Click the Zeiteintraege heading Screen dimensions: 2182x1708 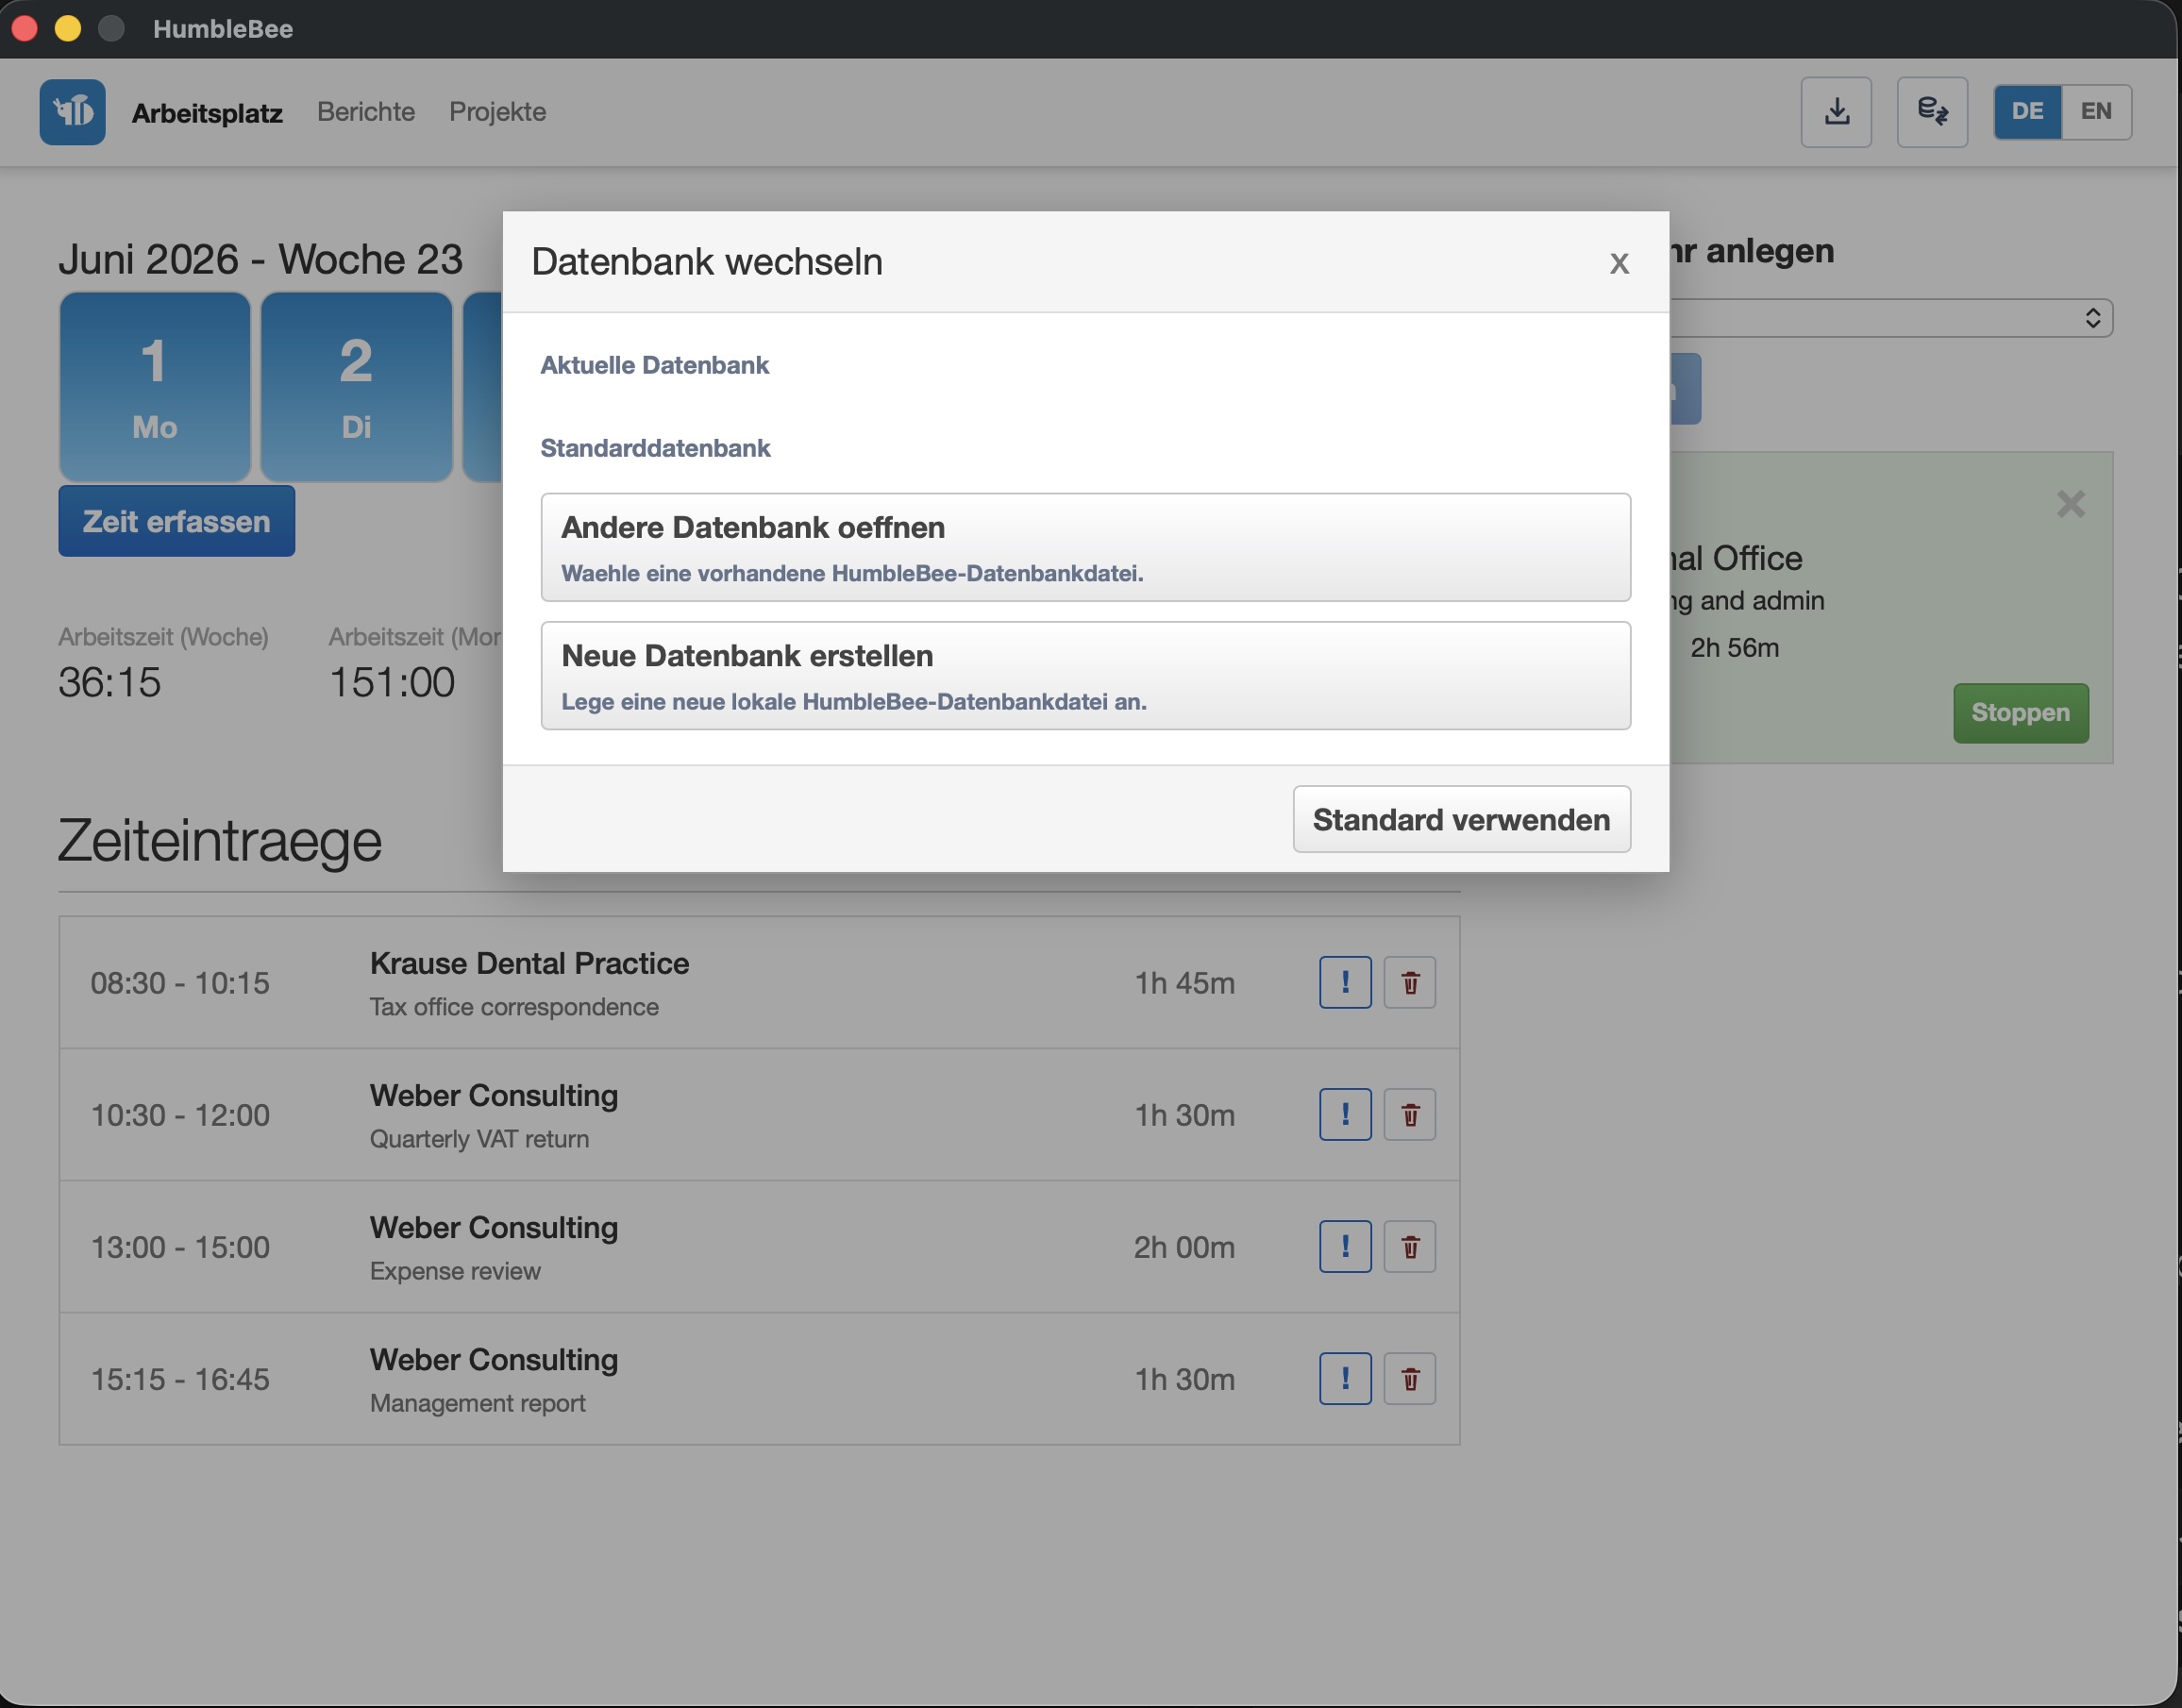coord(220,841)
